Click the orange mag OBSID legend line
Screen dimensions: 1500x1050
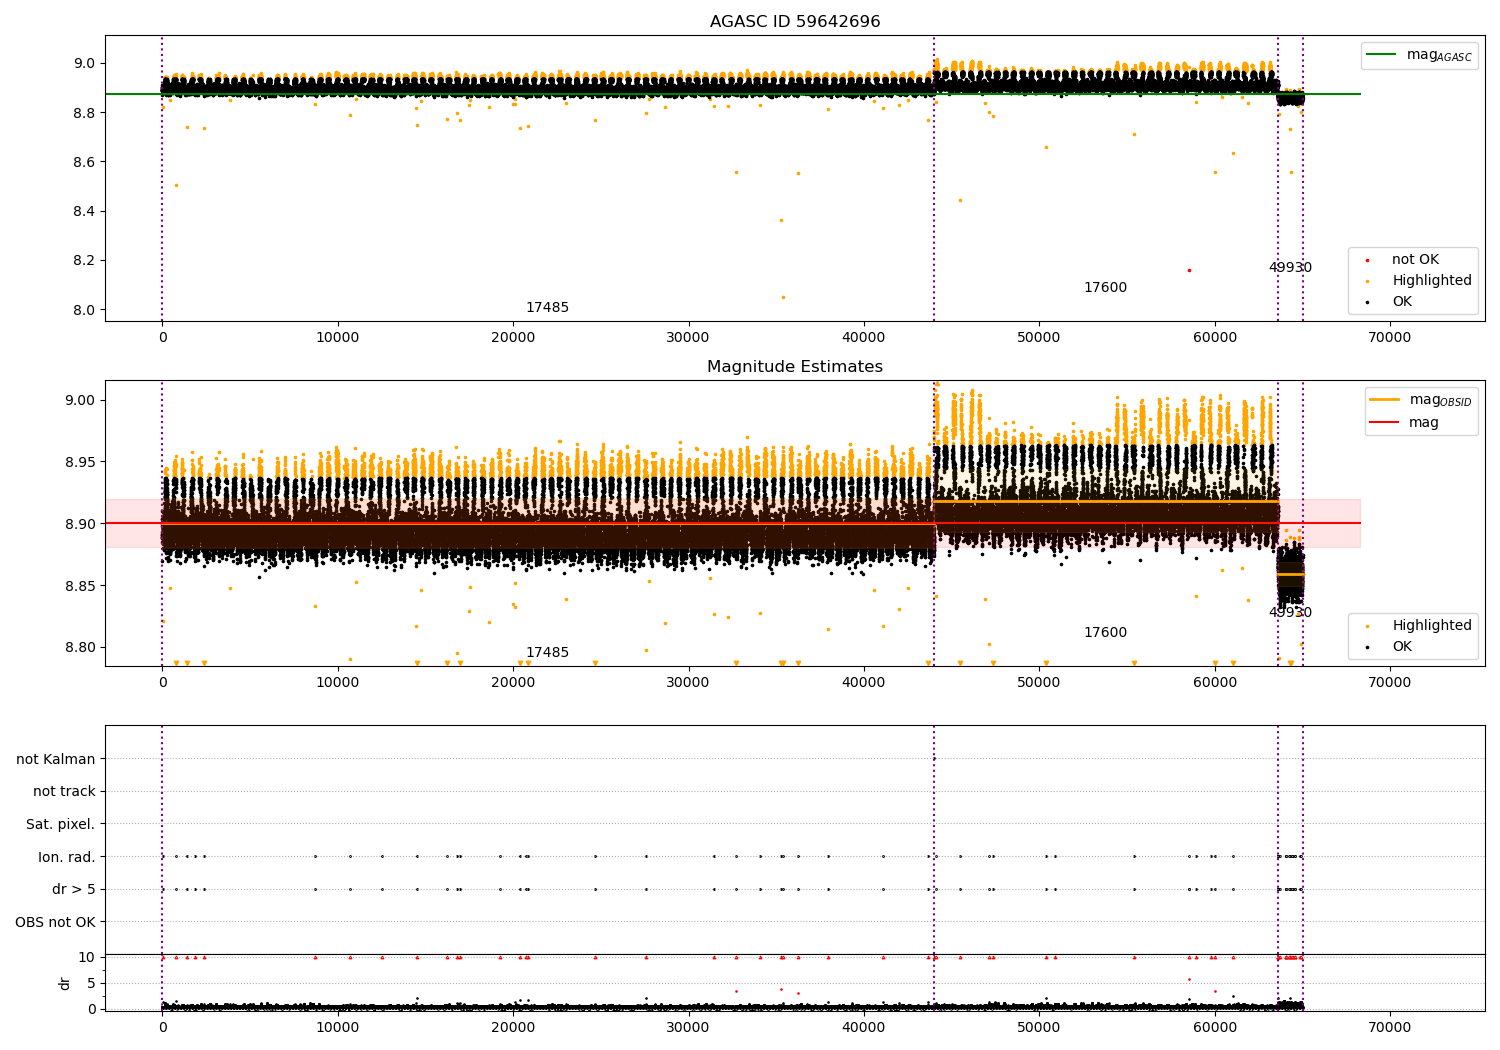(1385, 400)
